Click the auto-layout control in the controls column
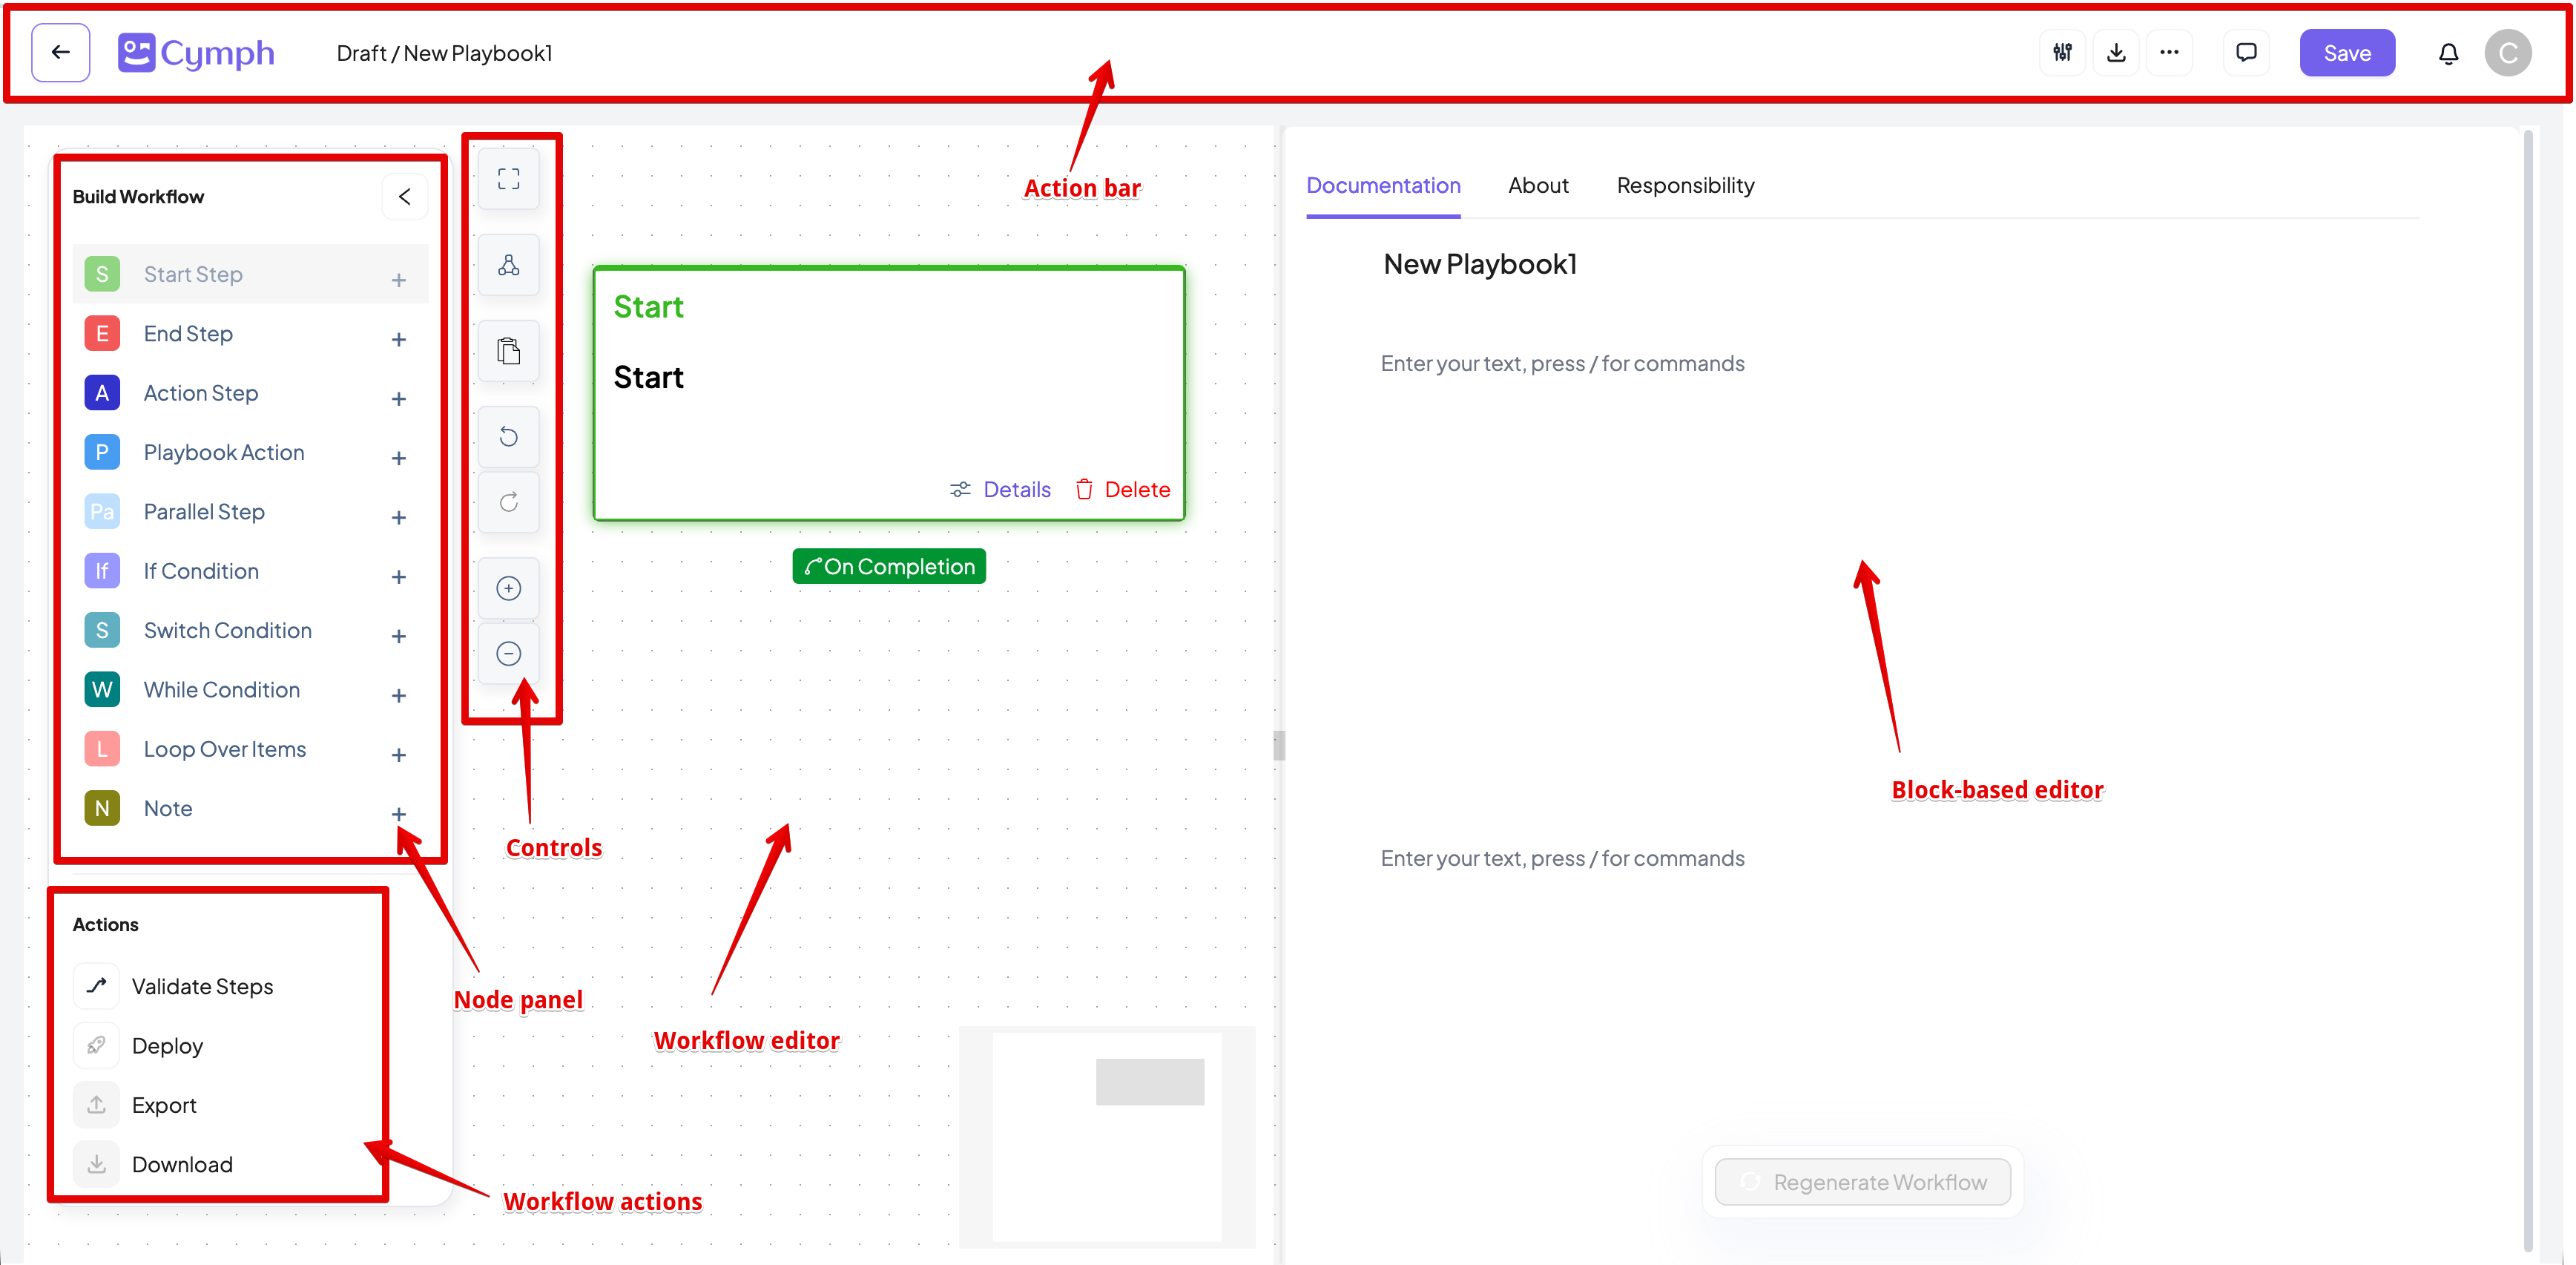Screen dimensions: 2576x1265 click(x=508, y=264)
